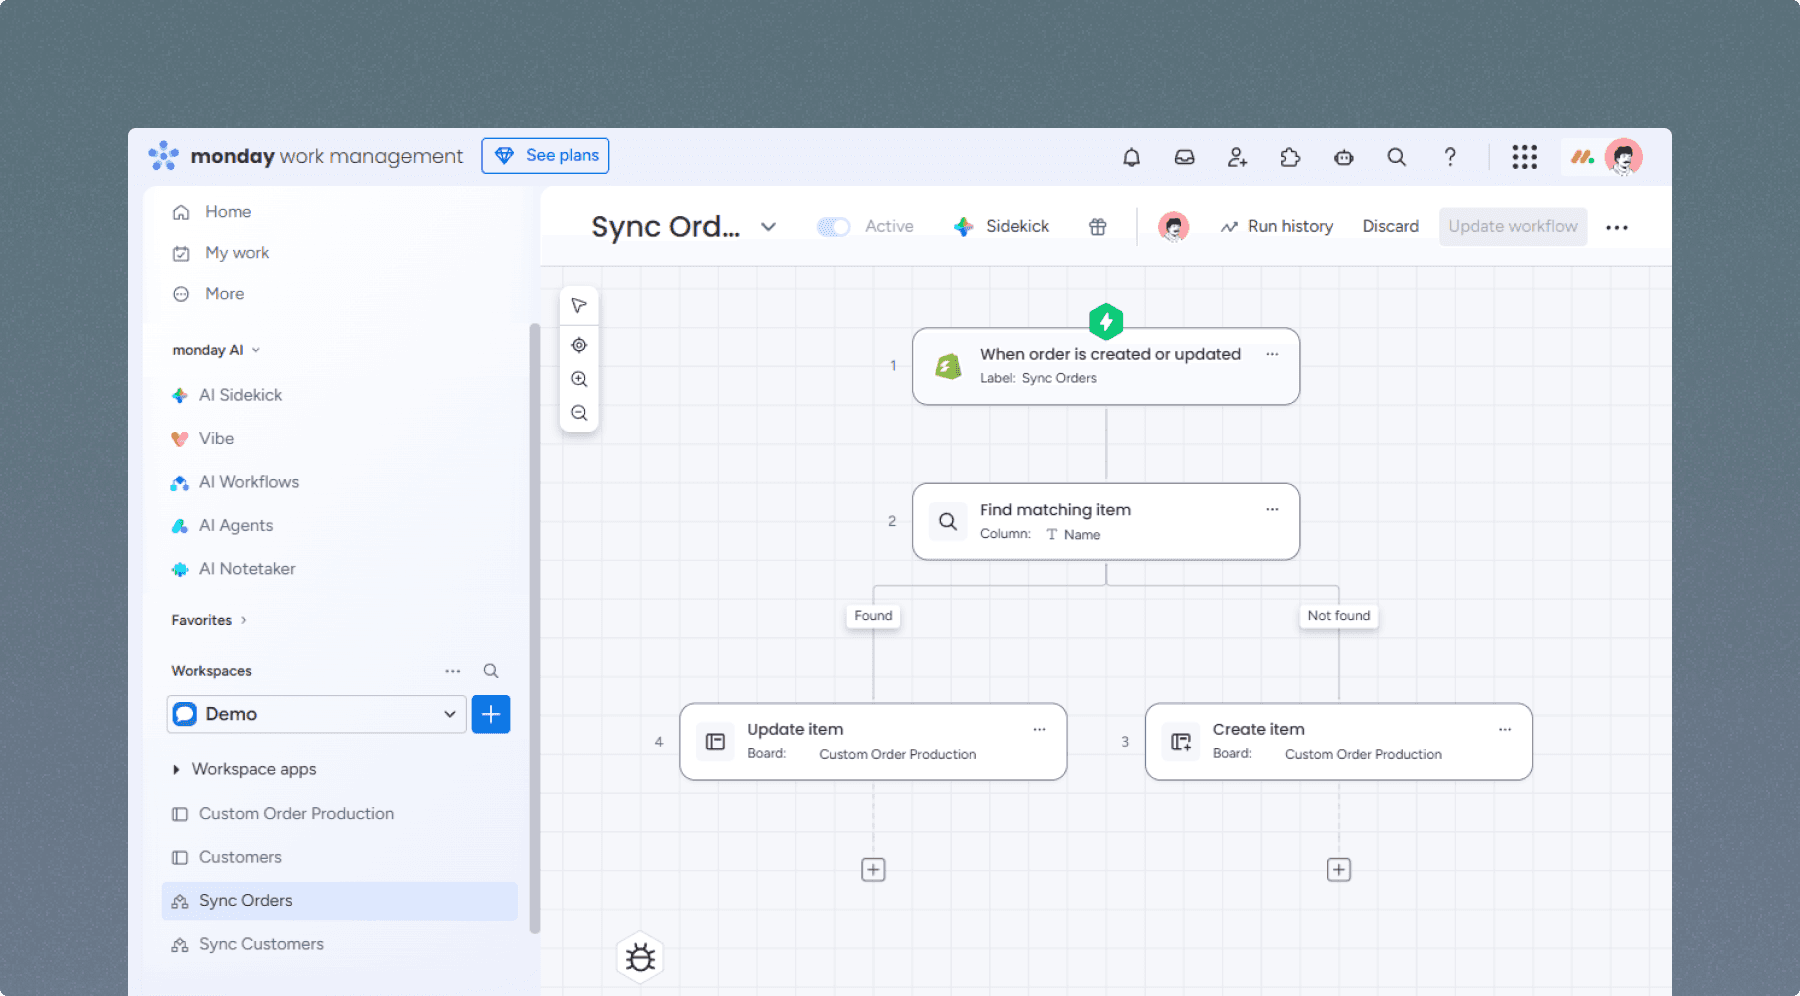Image resolution: width=1800 pixels, height=996 pixels.
Task: Click the search magnifier in the header
Action: point(1396,157)
